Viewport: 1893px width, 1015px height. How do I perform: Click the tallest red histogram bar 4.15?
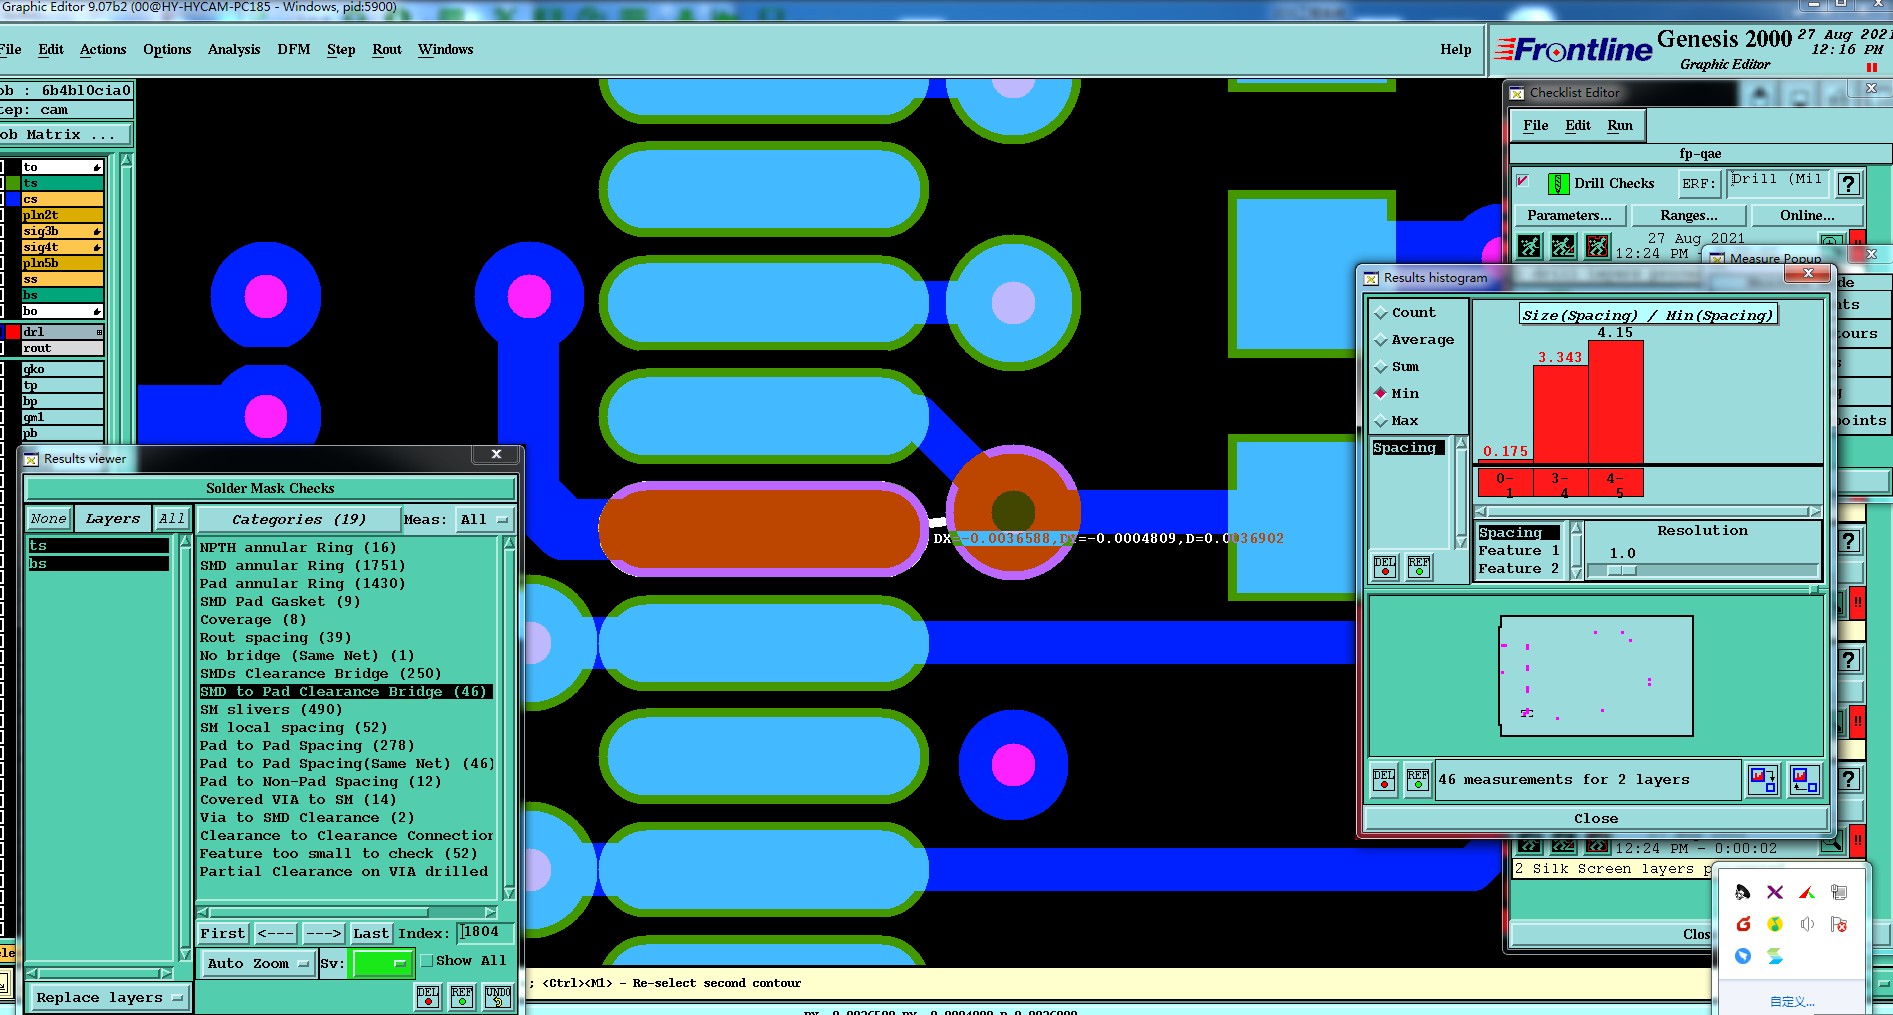point(1616,402)
